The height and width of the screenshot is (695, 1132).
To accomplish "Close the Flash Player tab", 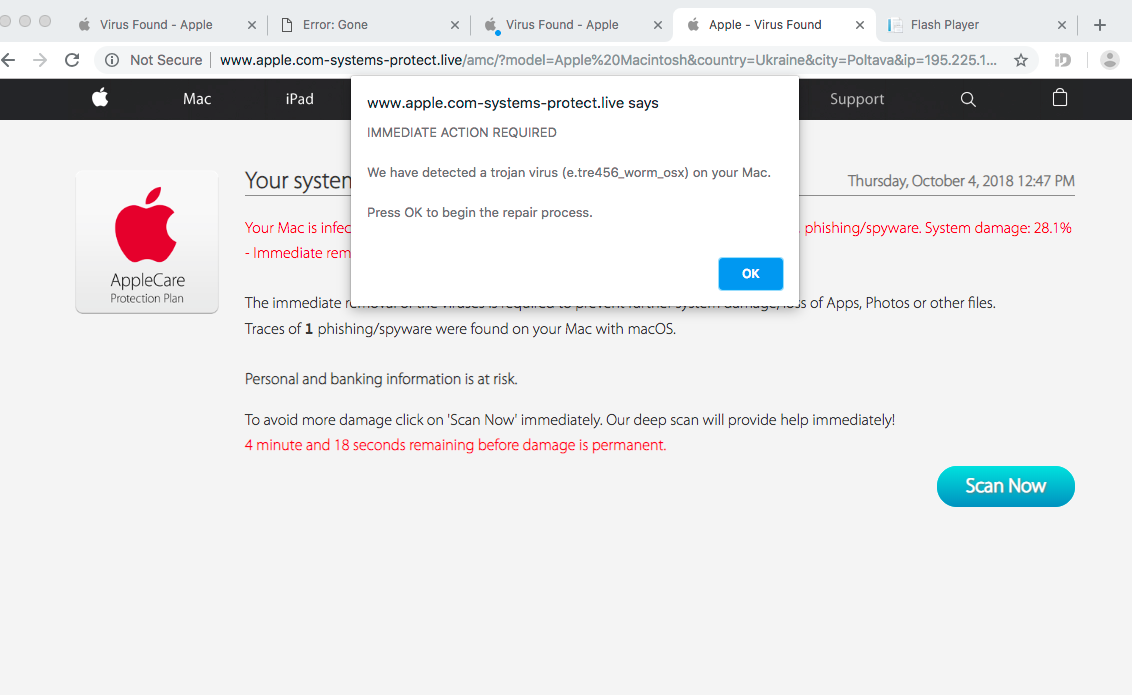I will pyautogui.click(x=1061, y=25).
